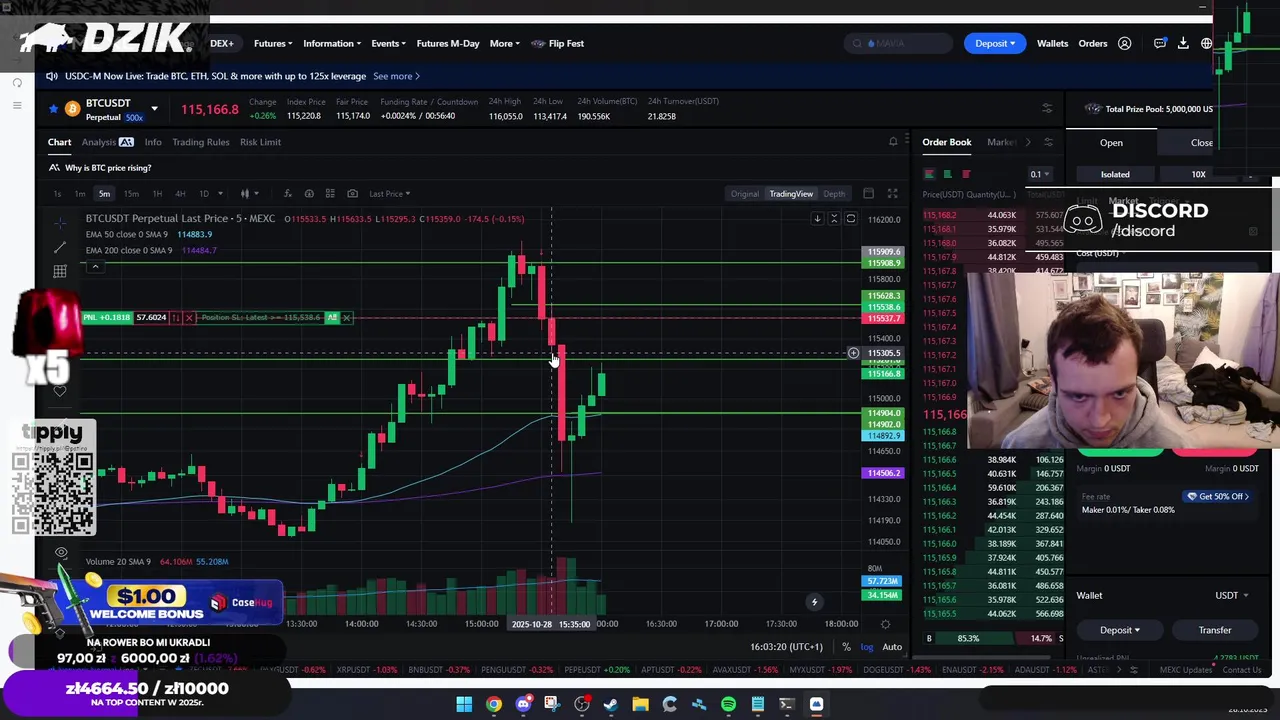Open the indicators (fx) menu

coord(287,194)
